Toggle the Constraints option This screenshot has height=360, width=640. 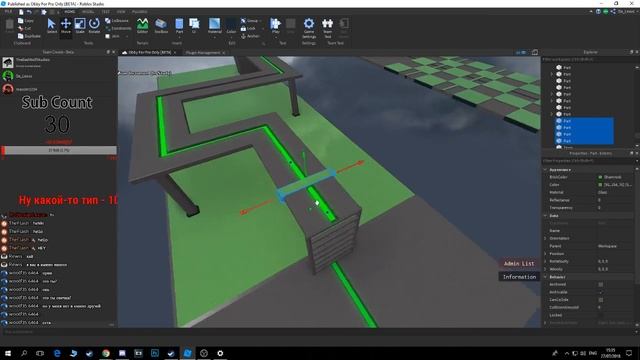tap(118, 28)
